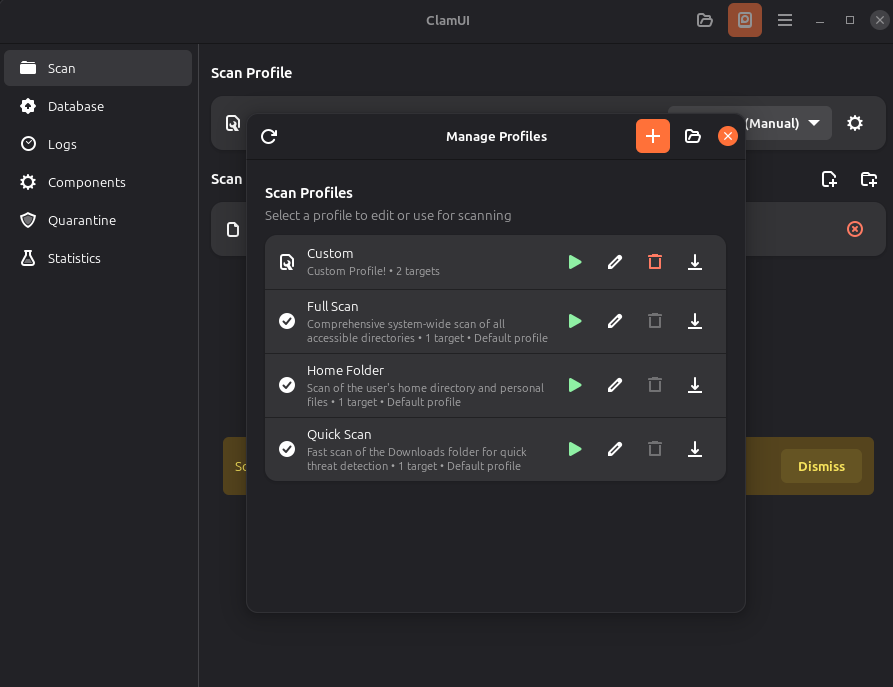Delete the Custom profile
Image resolution: width=893 pixels, height=687 pixels.
tap(655, 262)
